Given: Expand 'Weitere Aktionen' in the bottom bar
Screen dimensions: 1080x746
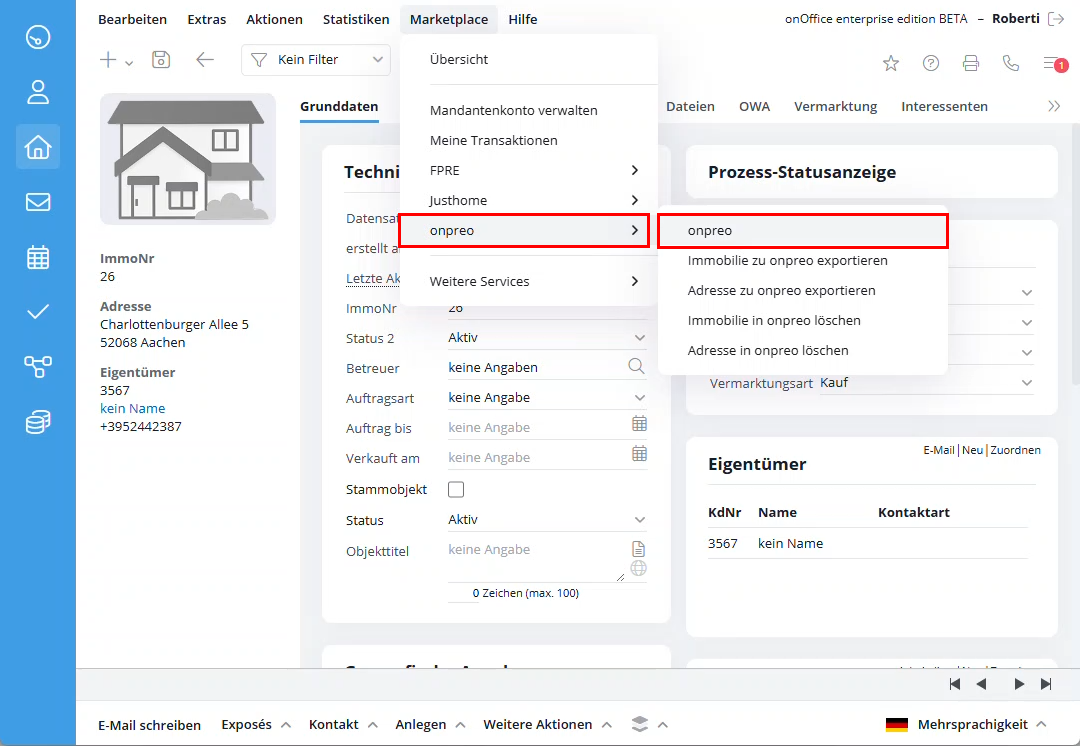Looking at the screenshot, I should click(x=540, y=724).
